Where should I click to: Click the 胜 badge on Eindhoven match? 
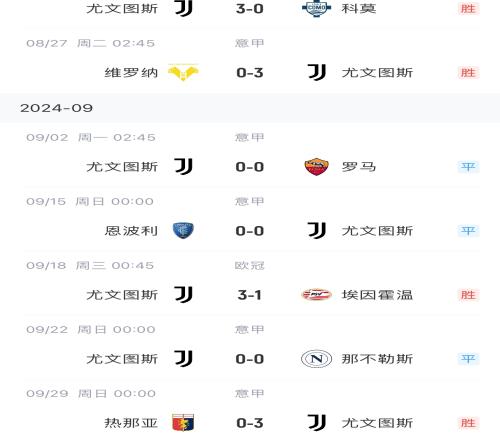pyautogui.click(x=468, y=295)
